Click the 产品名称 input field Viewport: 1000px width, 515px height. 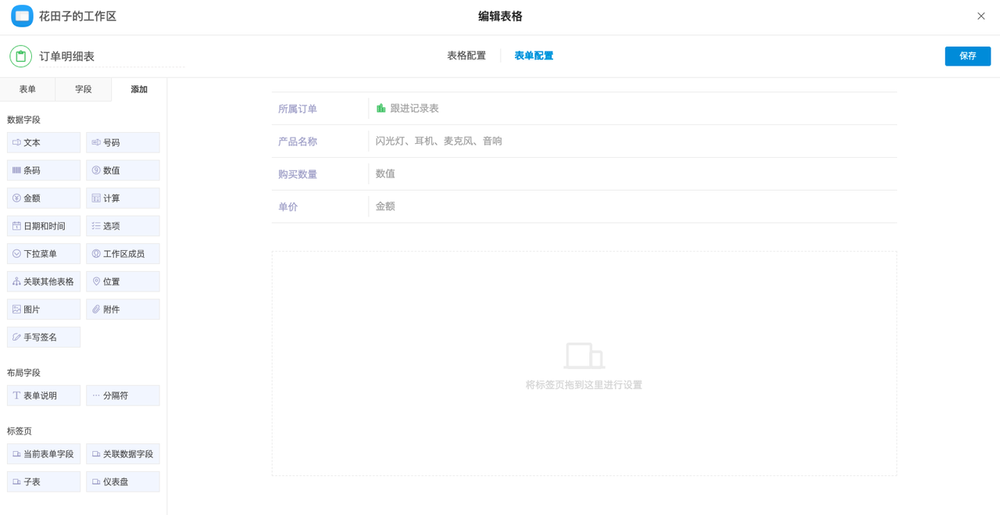coord(630,141)
